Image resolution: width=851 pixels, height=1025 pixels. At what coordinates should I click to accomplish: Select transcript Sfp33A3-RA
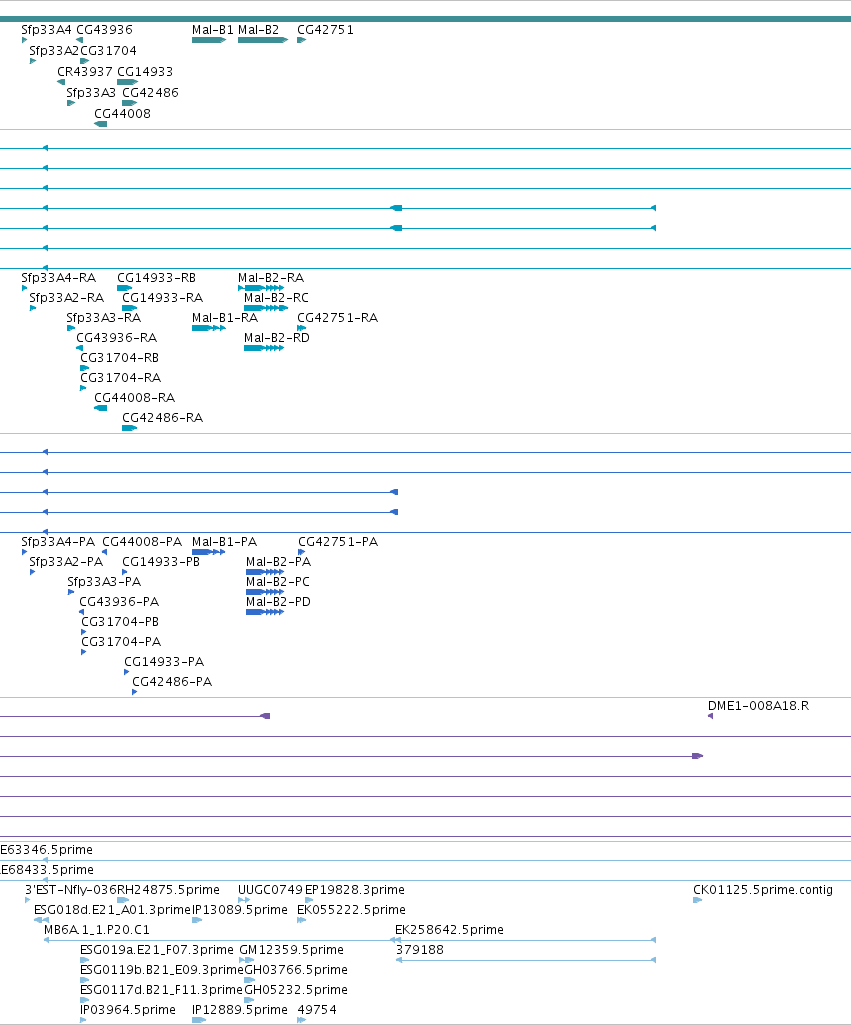tap(71, 328)
